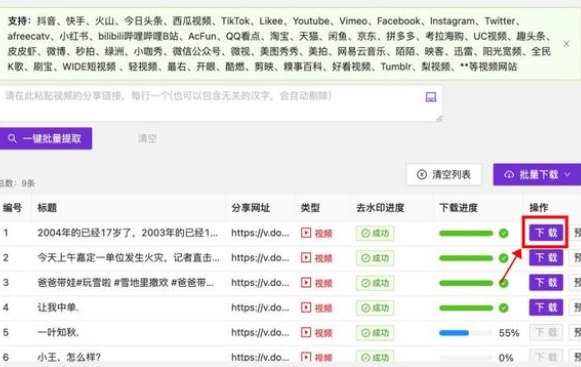Viewport: 581px width, 367px height.
Task: Focus the share link input textarea
Action: coord(221,103)
